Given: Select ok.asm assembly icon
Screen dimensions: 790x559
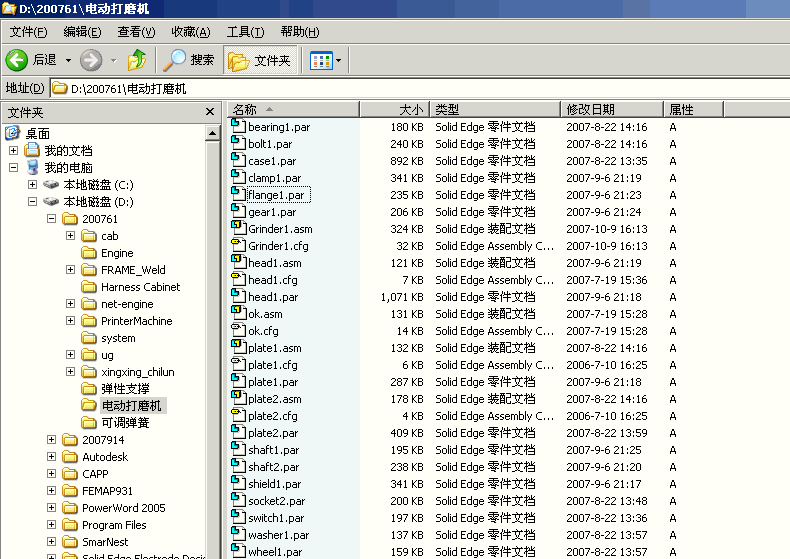Looking at the screenshot, I should [x=238, y=313].
